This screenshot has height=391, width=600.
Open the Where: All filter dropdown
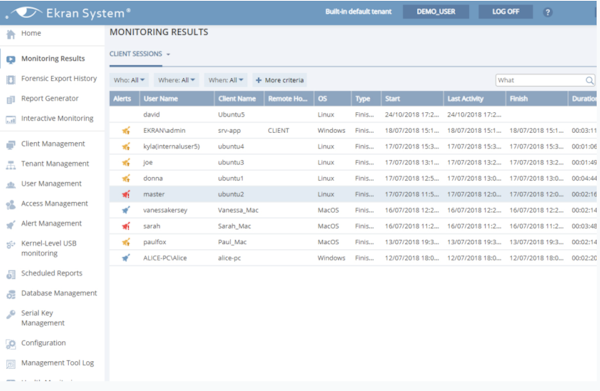[x=176, y=80]
